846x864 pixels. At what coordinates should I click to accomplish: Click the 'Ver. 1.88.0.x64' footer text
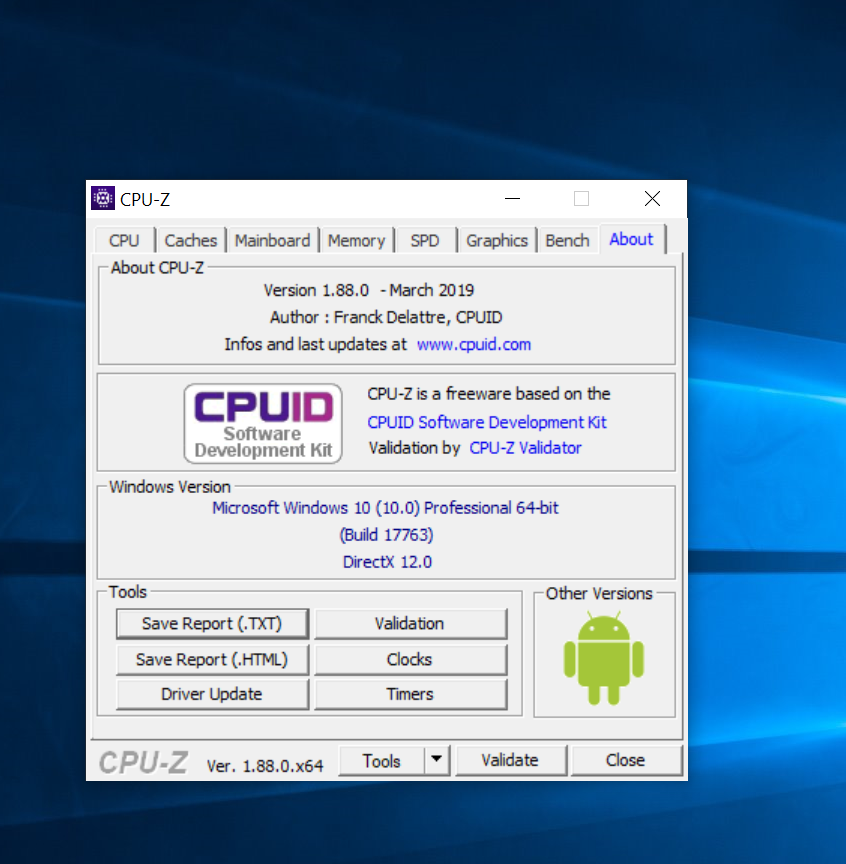[x=265, y=766]
